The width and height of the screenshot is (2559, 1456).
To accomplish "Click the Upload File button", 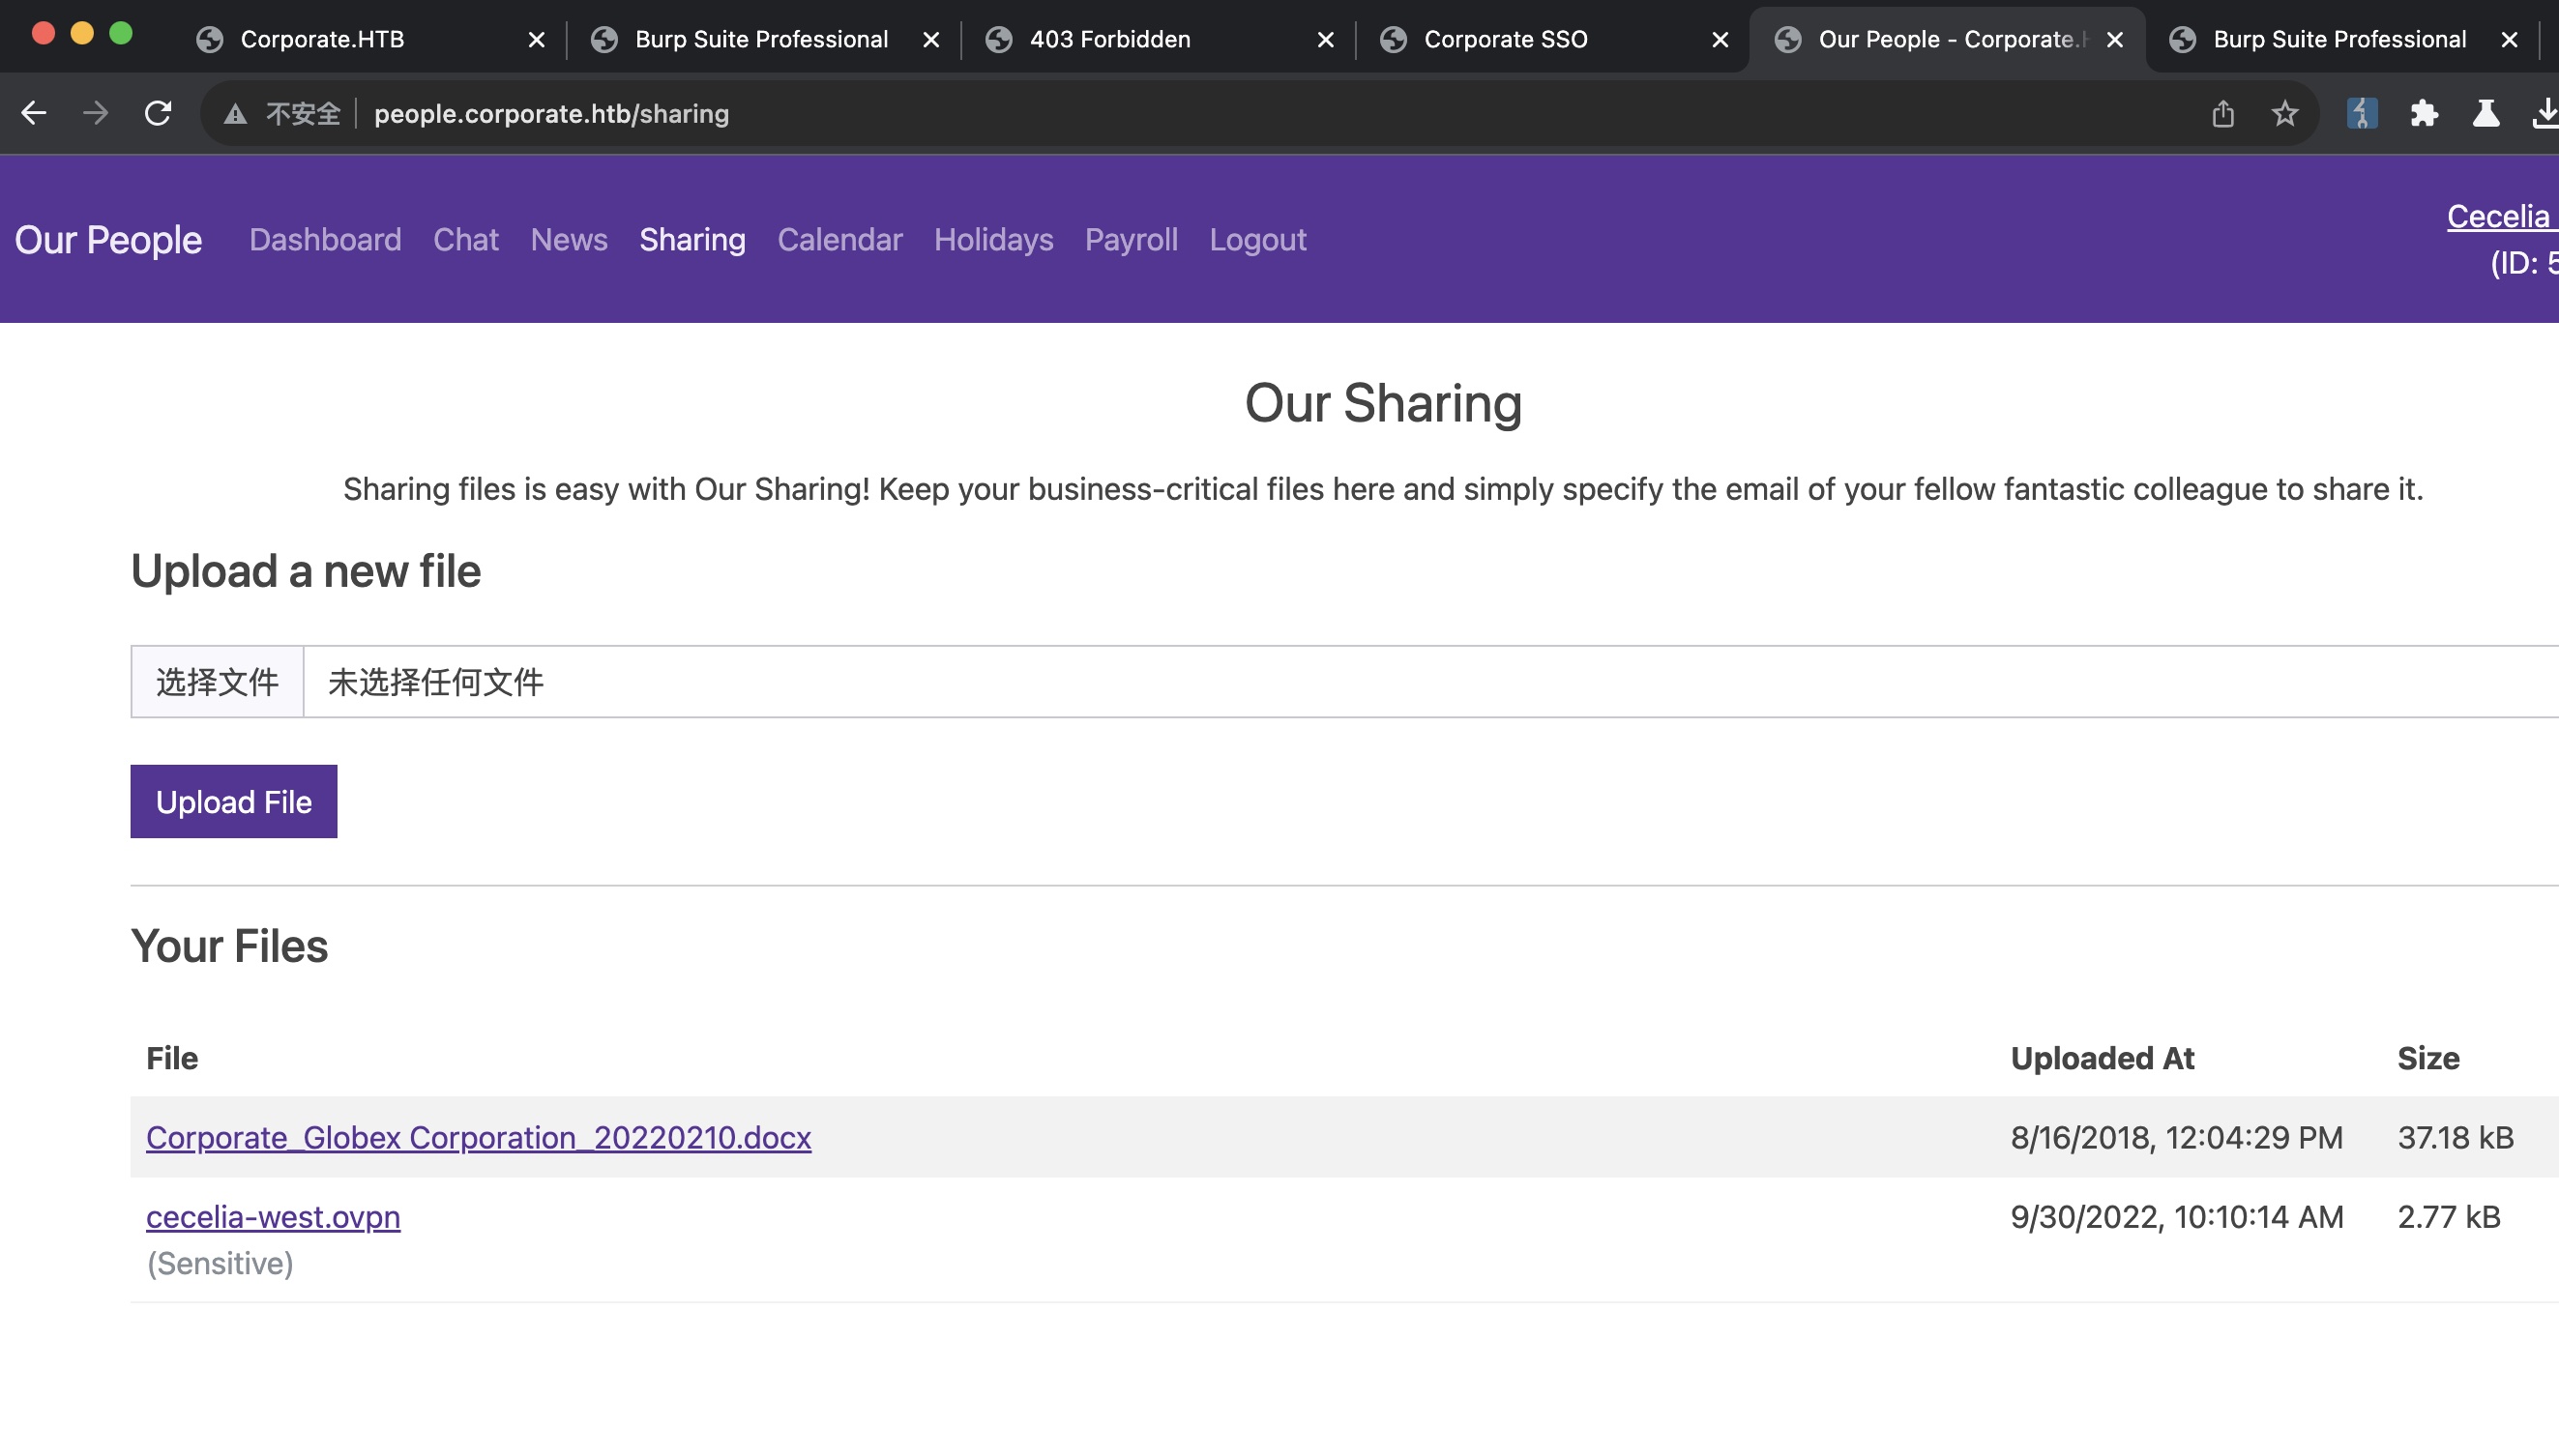I will point(233,801).
